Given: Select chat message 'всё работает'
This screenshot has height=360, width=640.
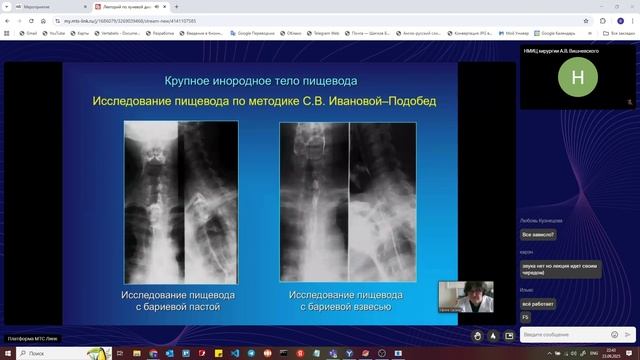Looking at the screenshot, I should coord(538,304).
